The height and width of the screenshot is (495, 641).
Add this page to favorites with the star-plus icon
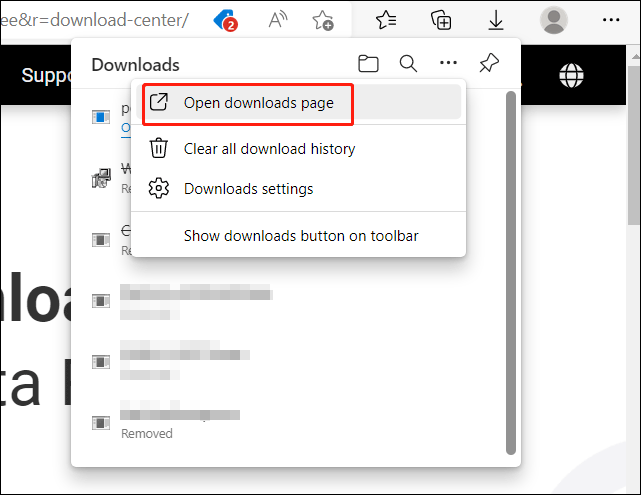pyautogui.click(x=323, y=20)
